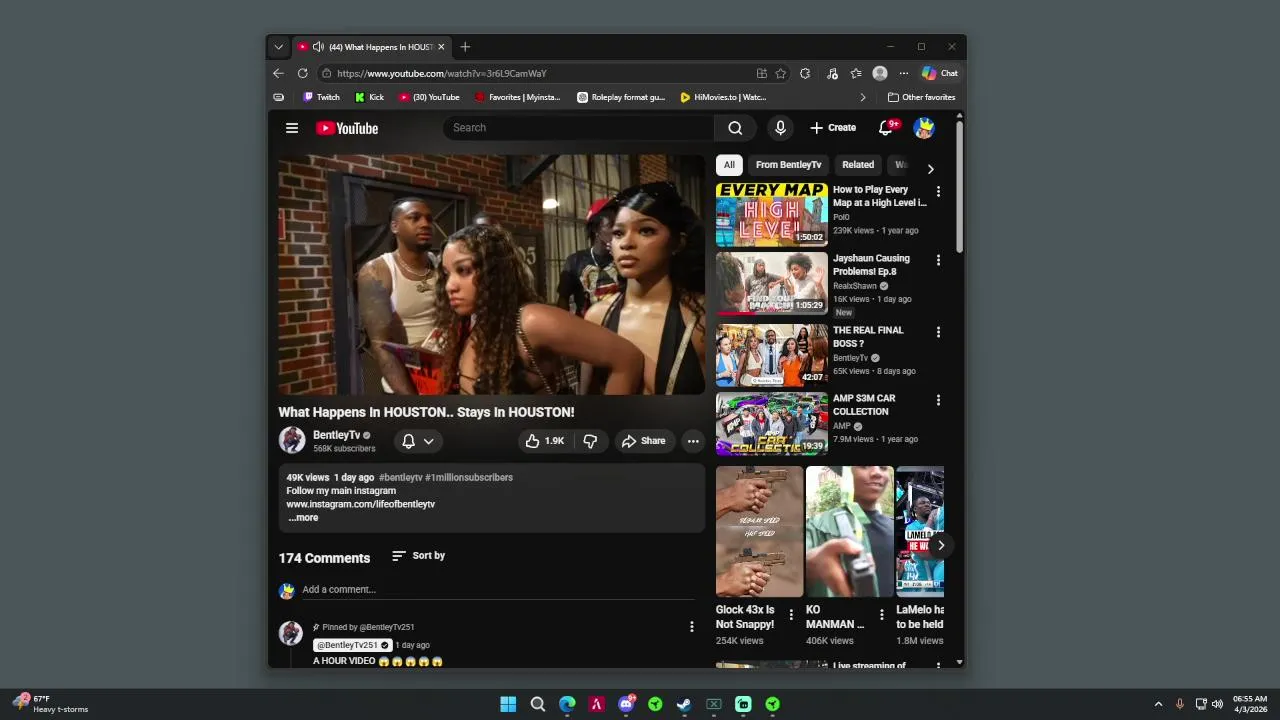The width and height of the screenshot is (1280, 720).
Task: Click the page vertical scrollbar thumb
Action: pyautogui.click(x=959, y=185)
